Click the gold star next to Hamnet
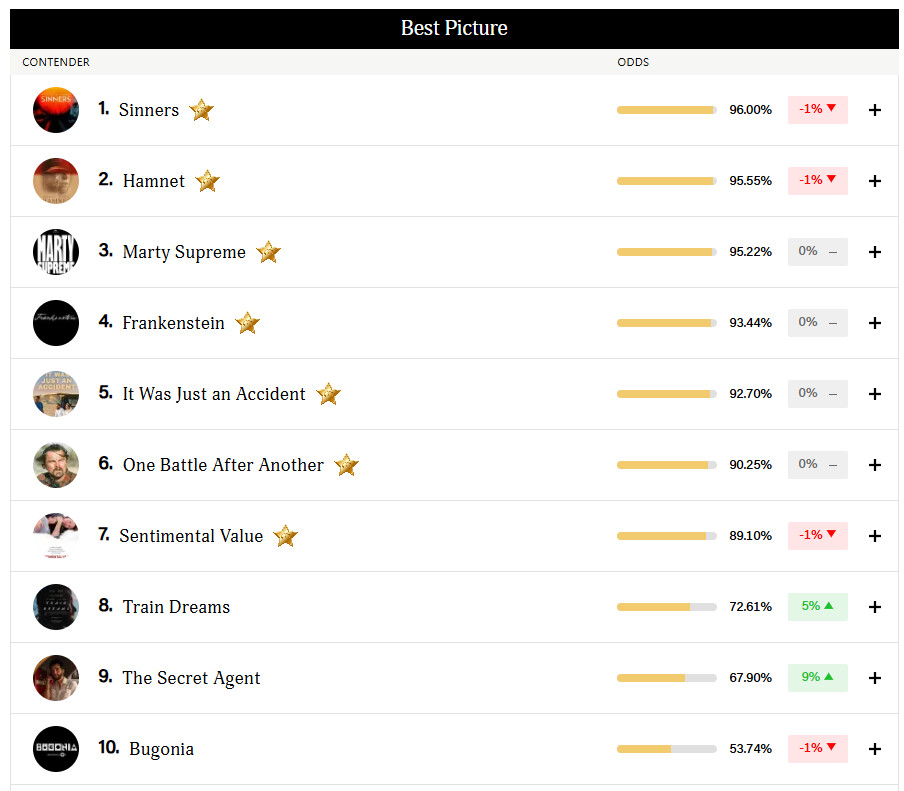Screen dimensions: 904x791 click(x=207, y=181)
